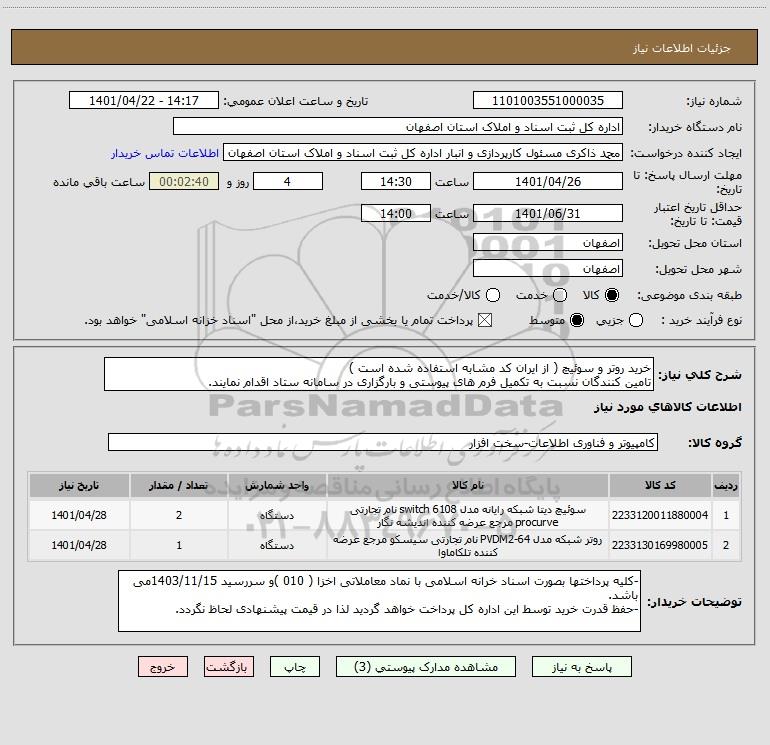Click need date 1401/04/28 in switch row

coord(79,515)
